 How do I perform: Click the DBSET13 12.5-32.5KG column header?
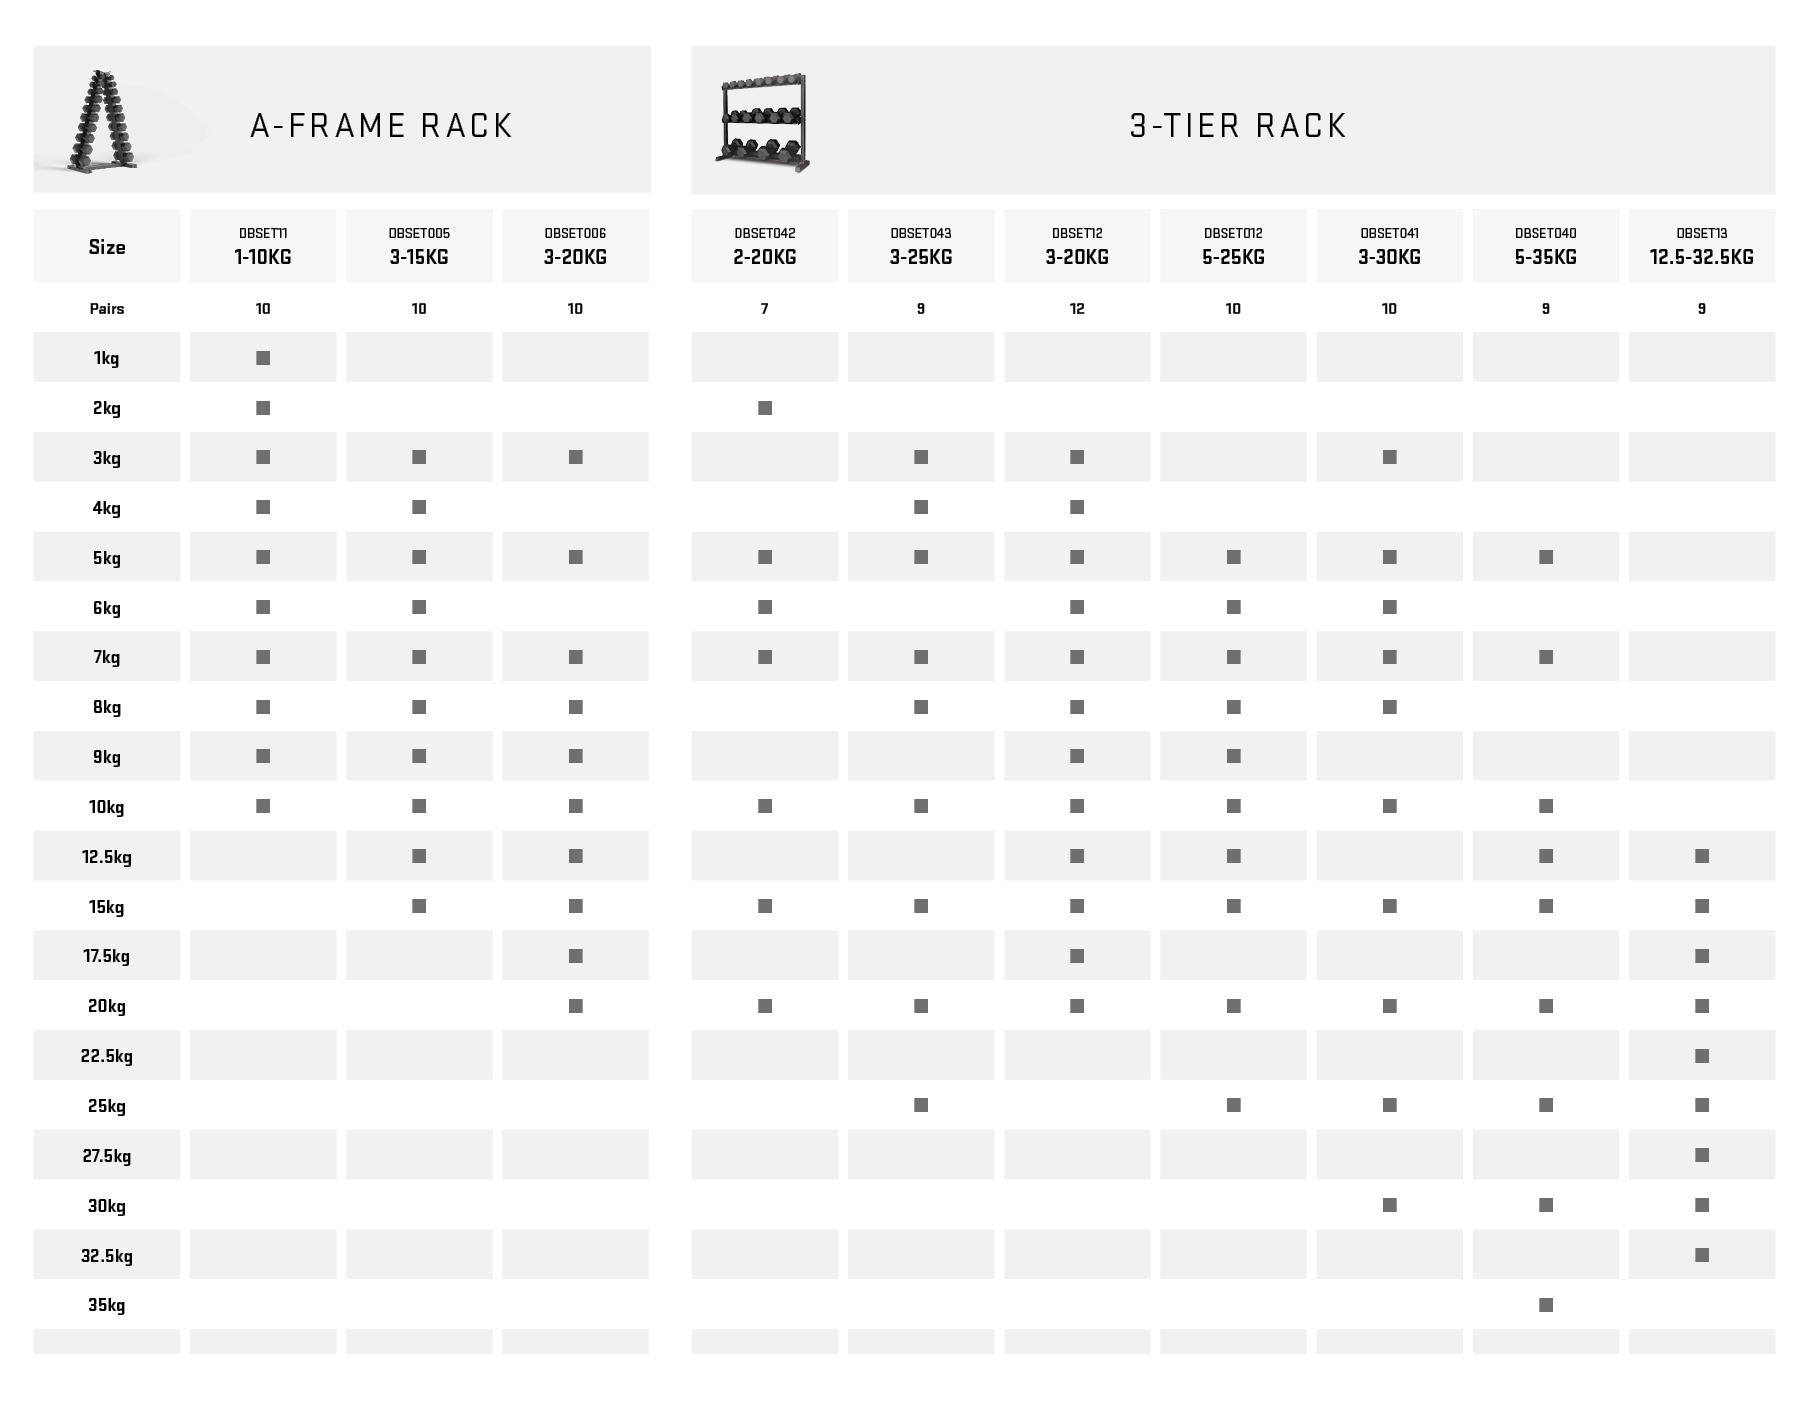1701,246
